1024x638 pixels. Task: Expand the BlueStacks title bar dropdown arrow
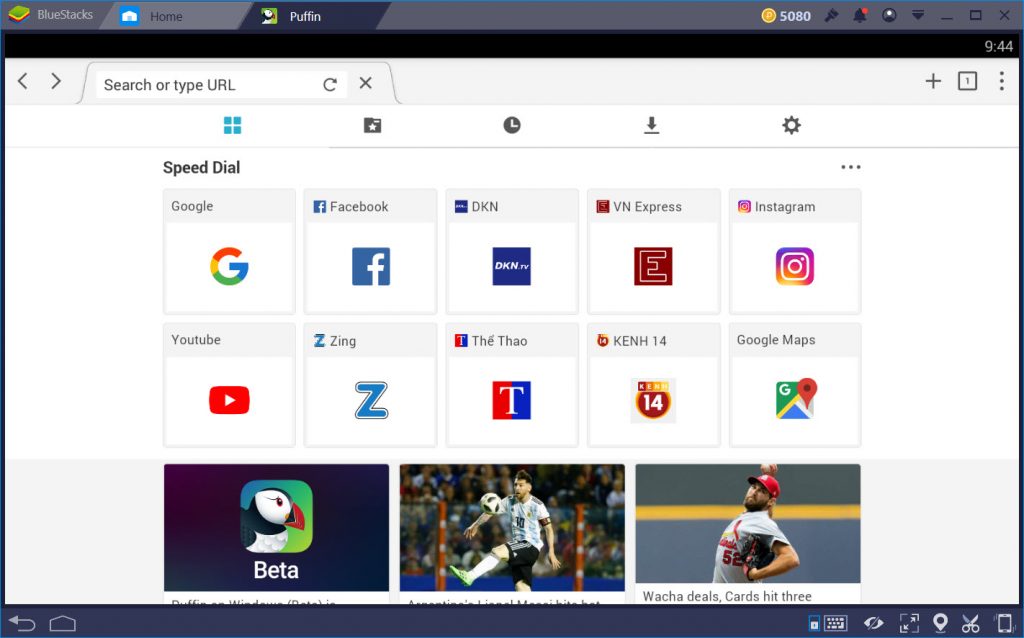click(918, 15)
